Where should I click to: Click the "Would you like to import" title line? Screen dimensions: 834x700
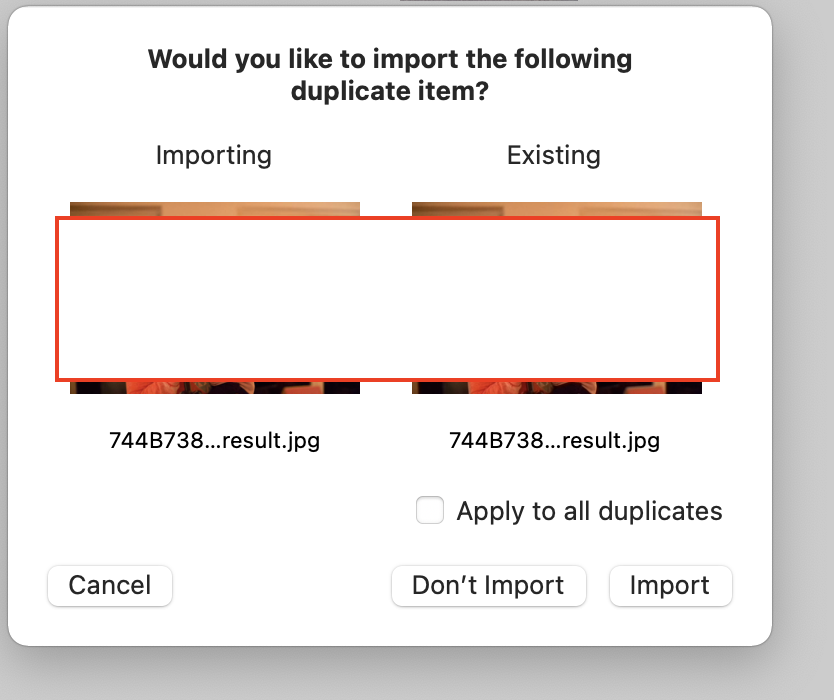[x=390, y=59]
